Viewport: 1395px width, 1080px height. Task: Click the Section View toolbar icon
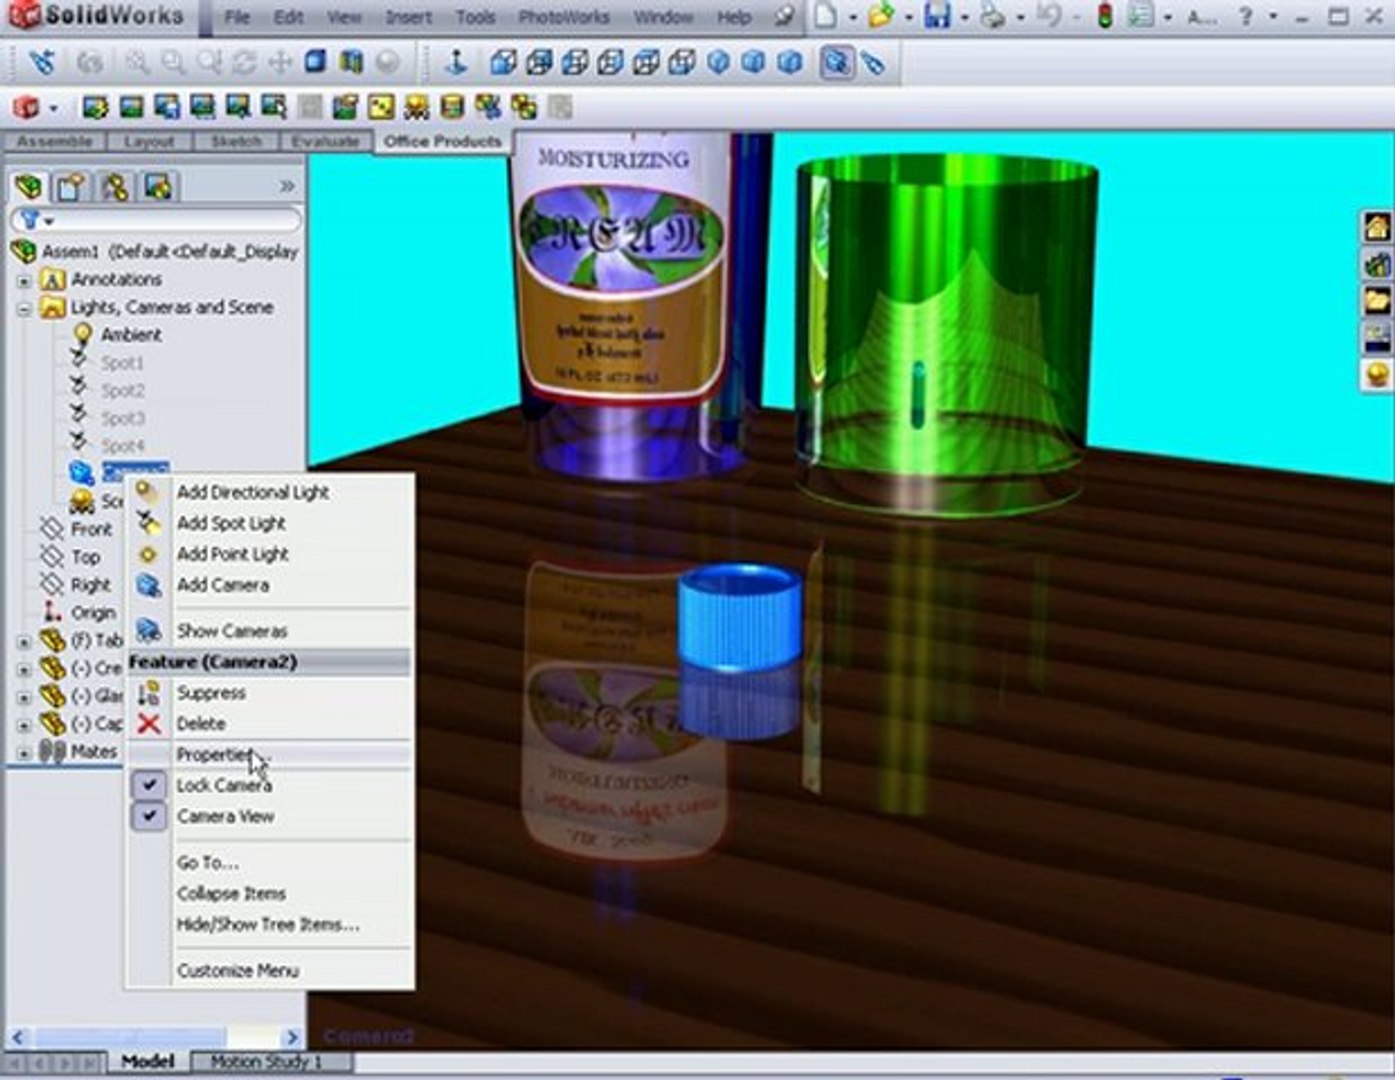tap(351, 63)
